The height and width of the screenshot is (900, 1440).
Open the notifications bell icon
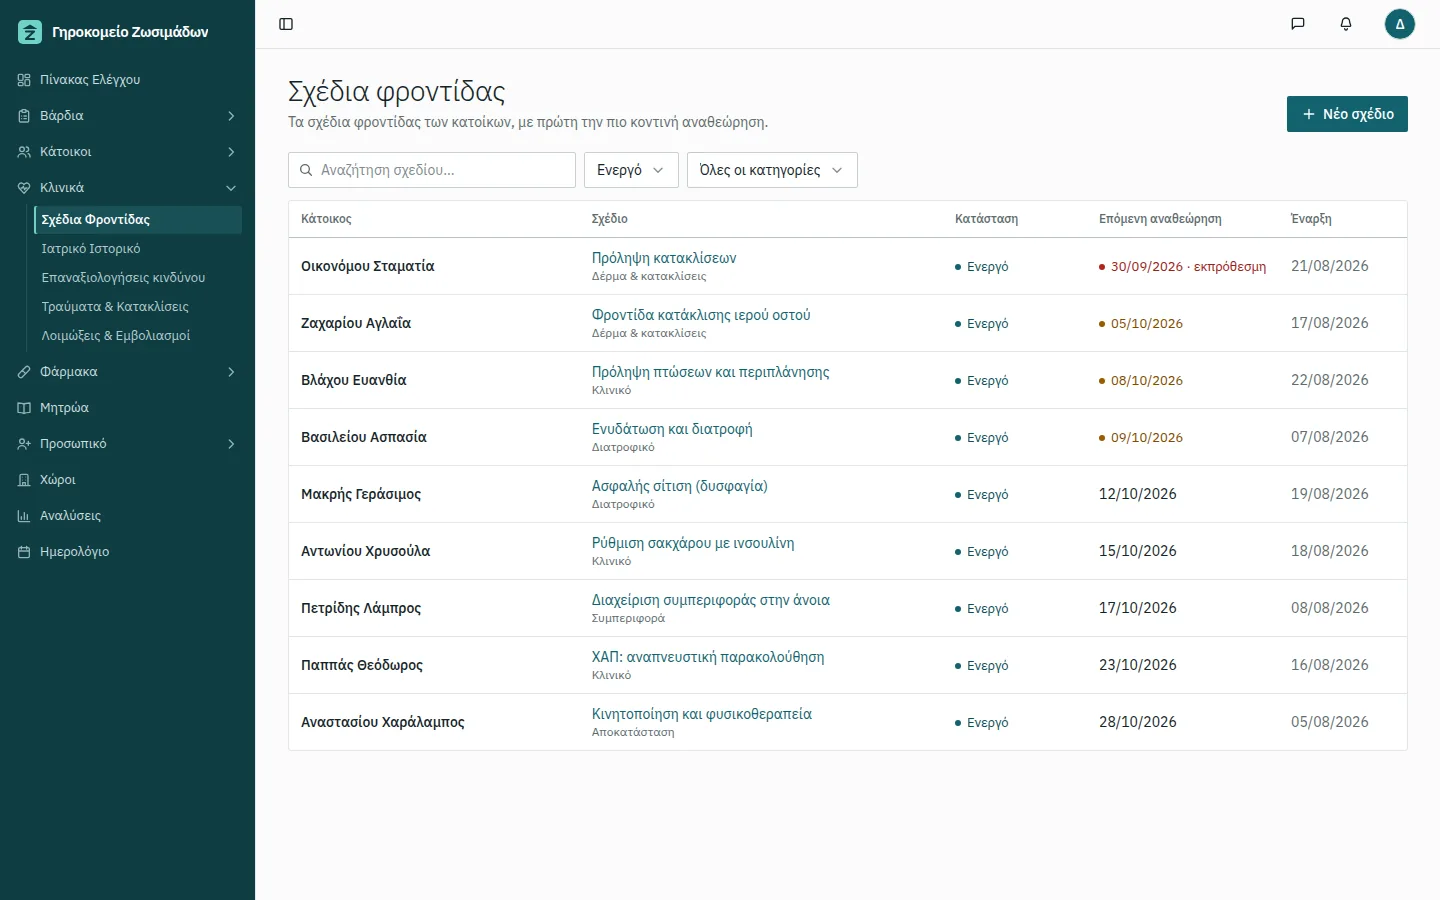point(1346,24)
